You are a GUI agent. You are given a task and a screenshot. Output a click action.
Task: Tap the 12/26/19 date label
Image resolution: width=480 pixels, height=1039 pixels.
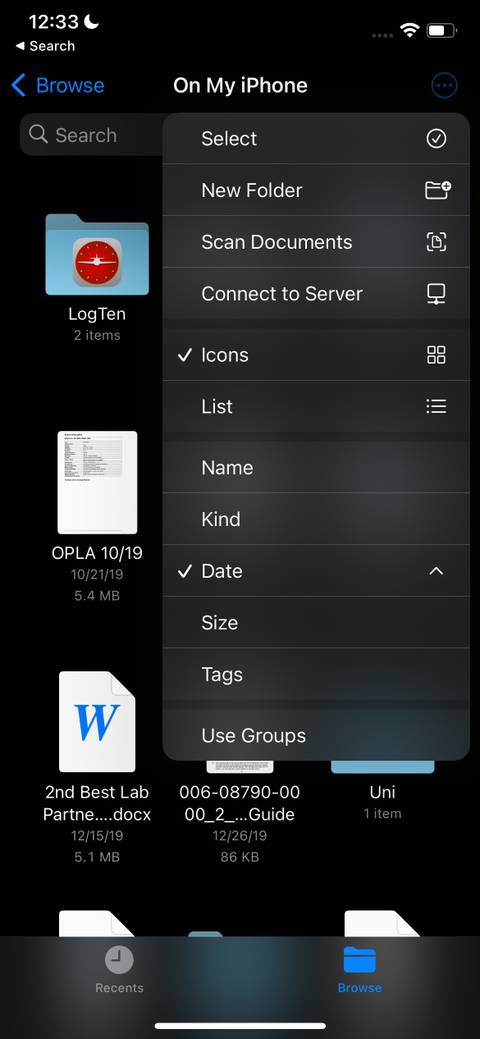coord(239,836)
